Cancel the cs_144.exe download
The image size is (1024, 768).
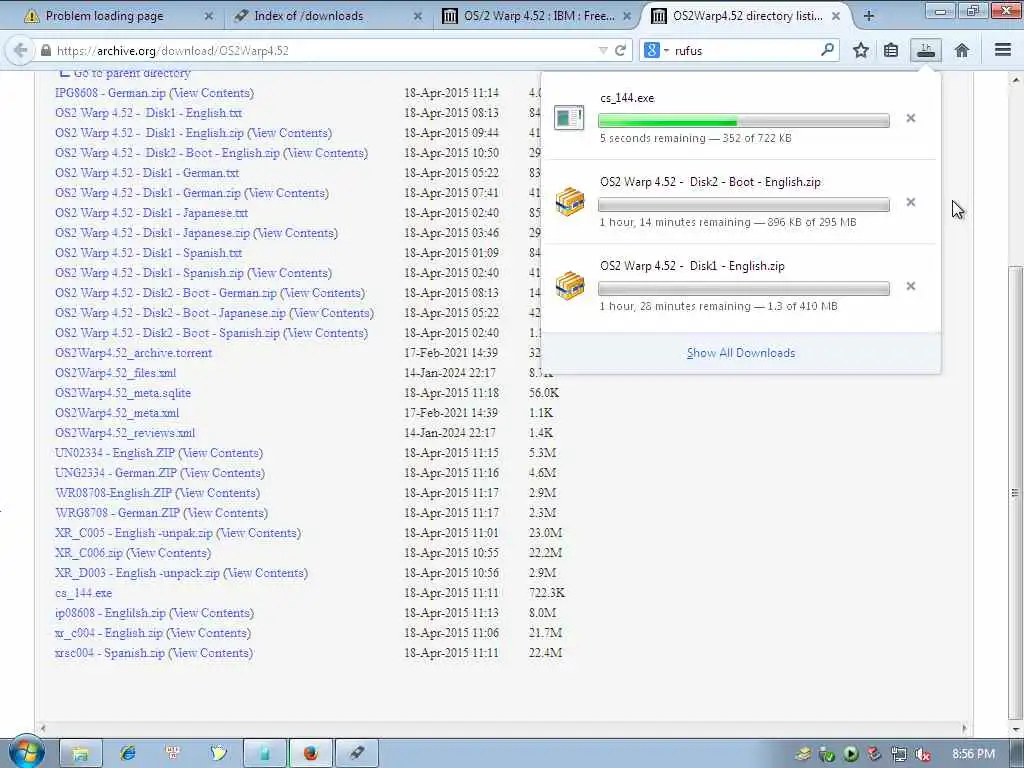tap(910, 118)
